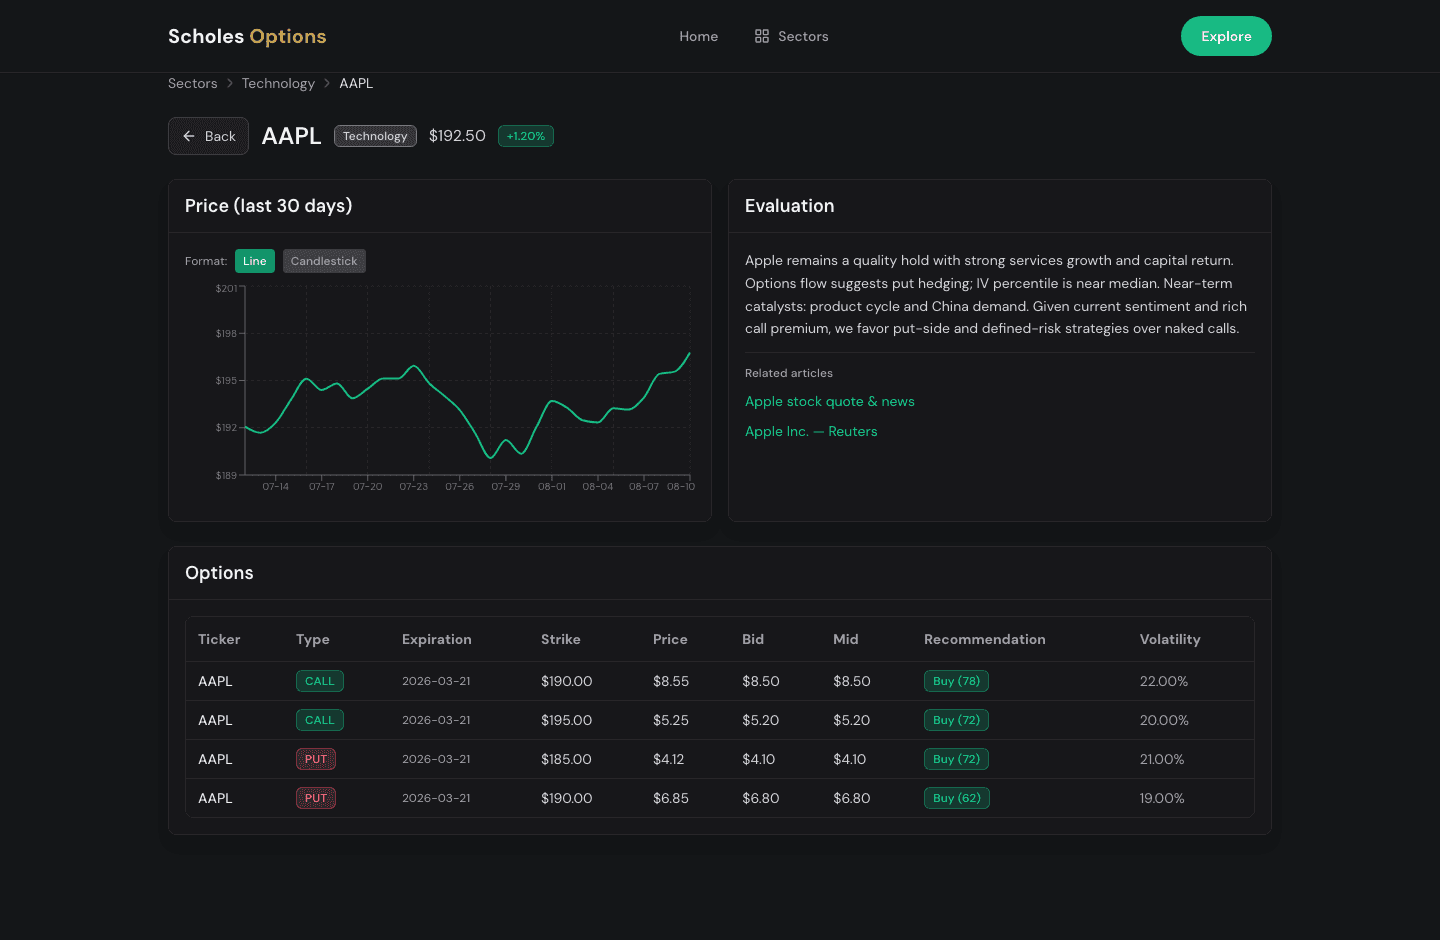Click the Sectors grid icon in navbar
Image resolution: width=1440 pixels, height=940 pixels.
[x=762, y=36]
